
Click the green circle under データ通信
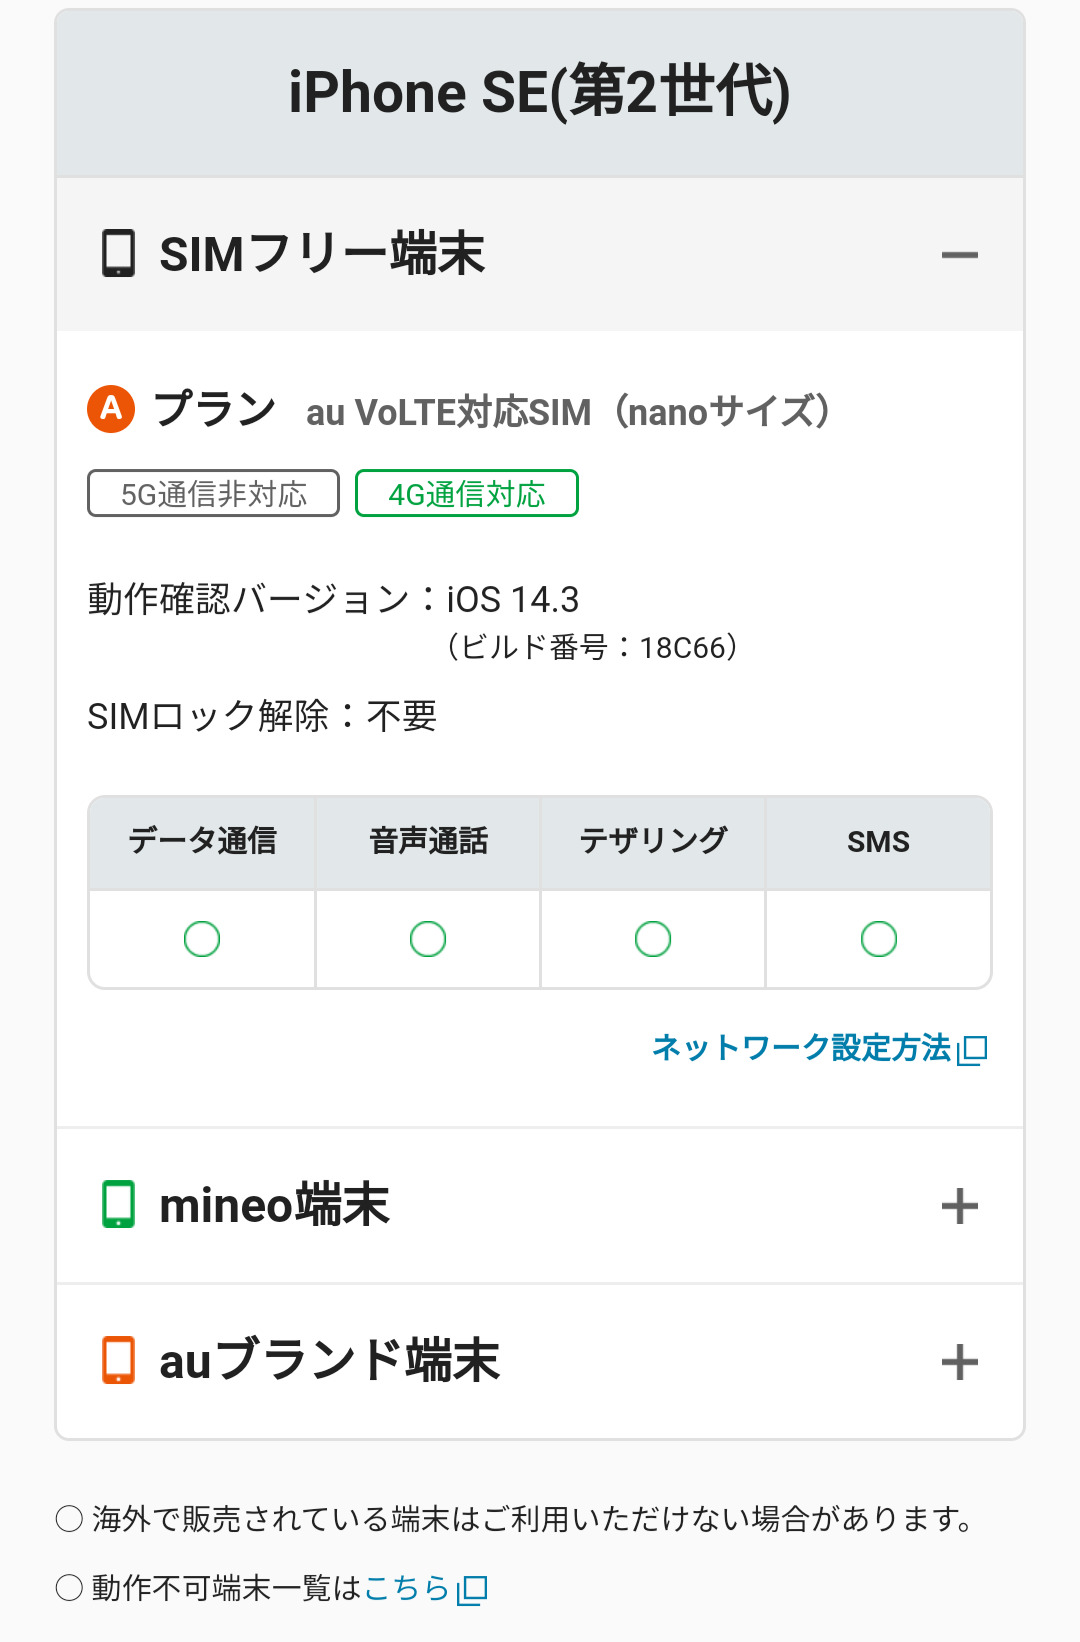pyautogui.click(x=202, y=939)
